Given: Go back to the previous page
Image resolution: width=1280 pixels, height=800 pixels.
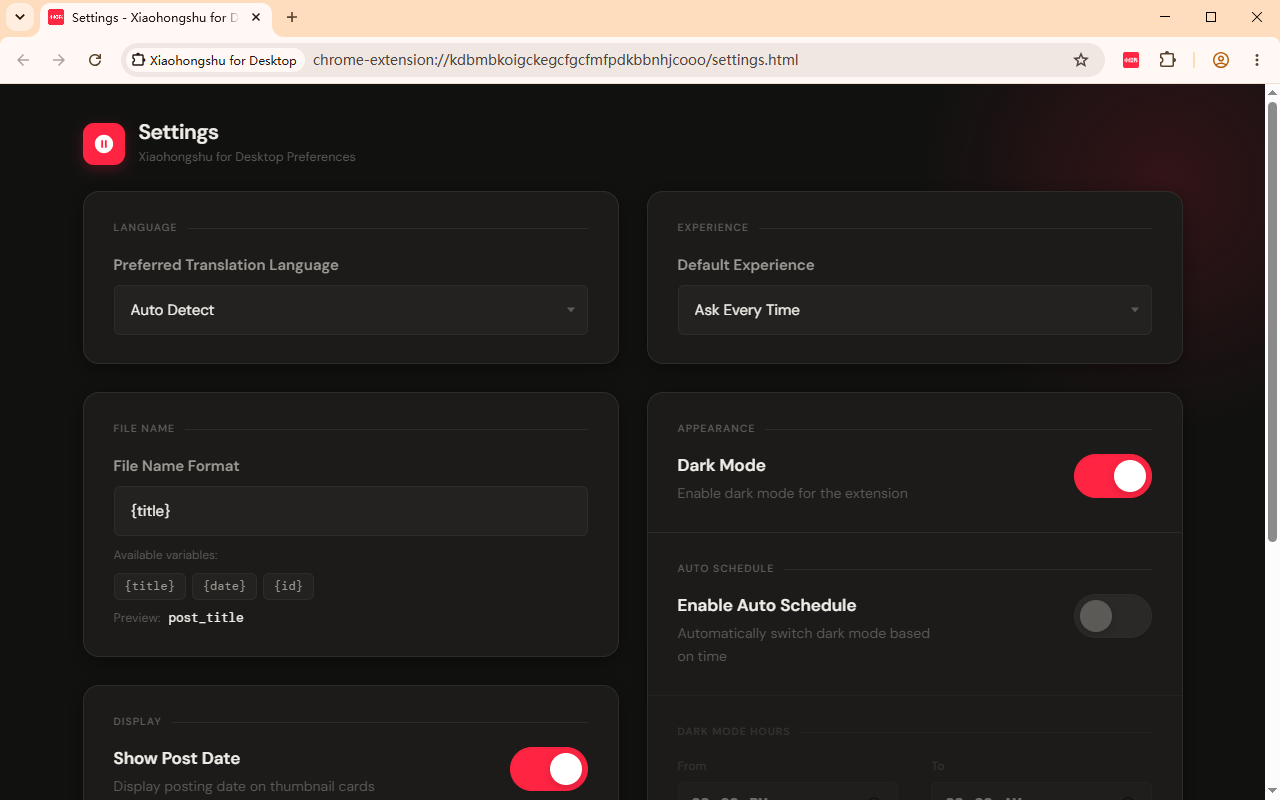Looking at the screenshot, I should click(x=23, y=60).
